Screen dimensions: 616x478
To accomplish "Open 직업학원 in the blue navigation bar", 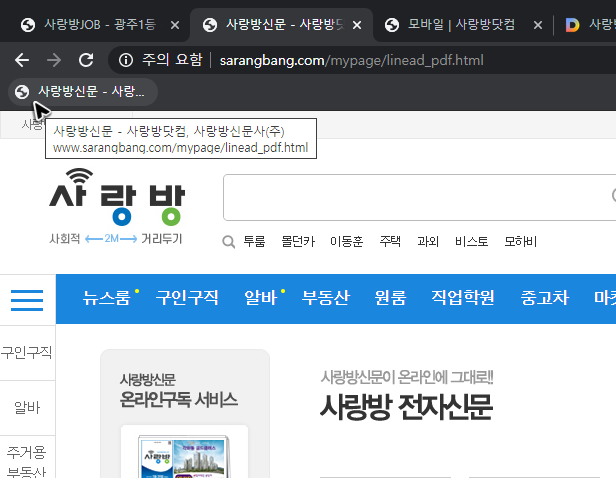I will 462,298.
